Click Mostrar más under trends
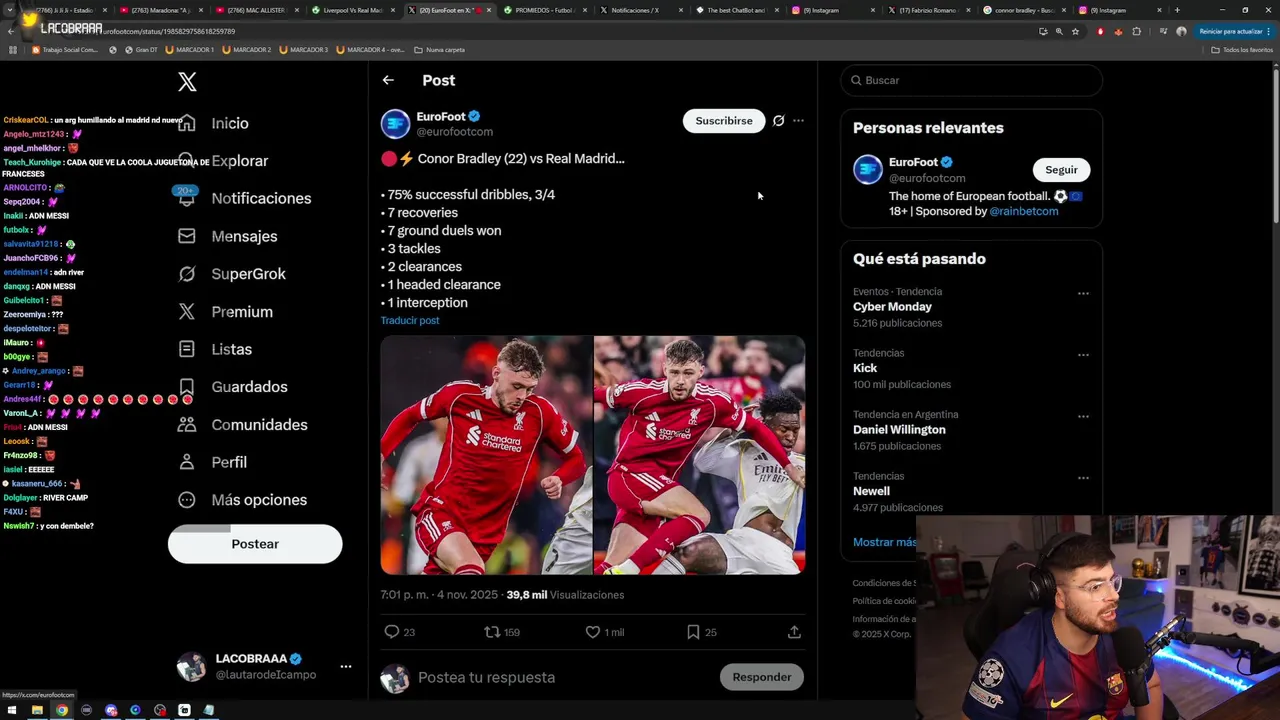 (884, 542)
